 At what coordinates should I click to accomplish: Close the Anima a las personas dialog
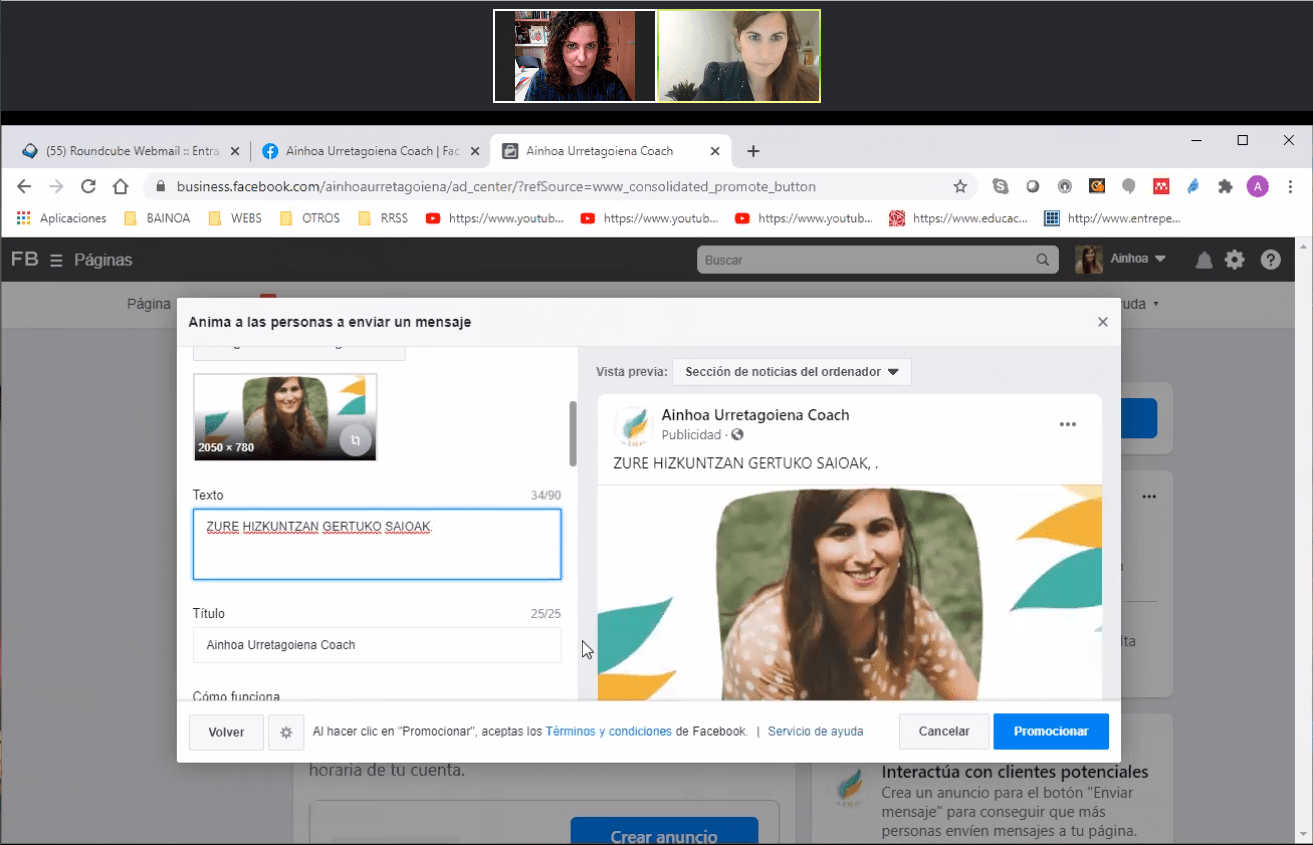pyautogui.click(x=1103, y=322)
